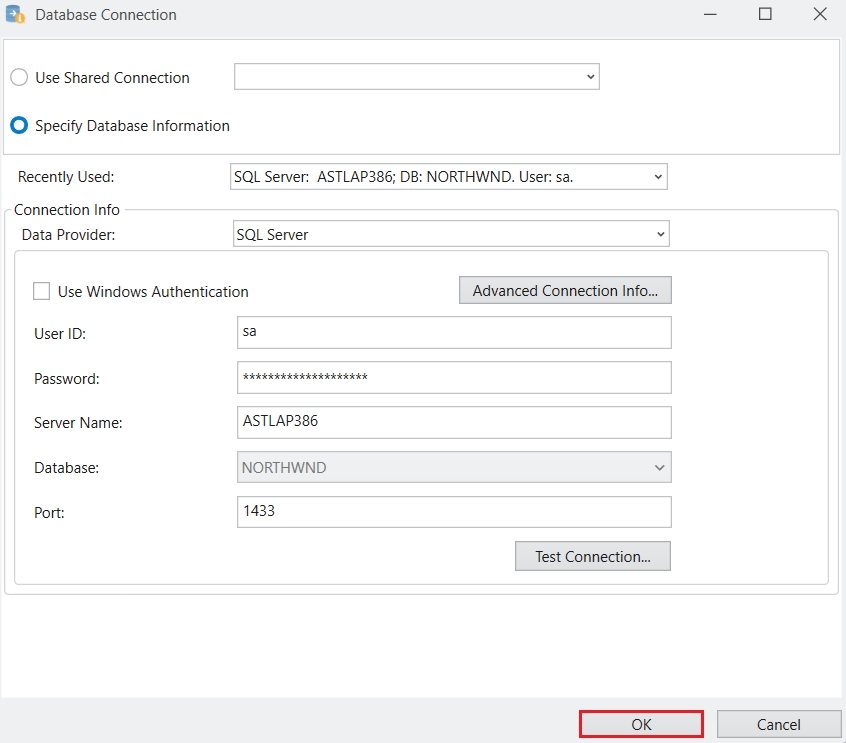Select the Port field containing 1433
Viewport: 846px width, 743px height.
tap(454, 511)
